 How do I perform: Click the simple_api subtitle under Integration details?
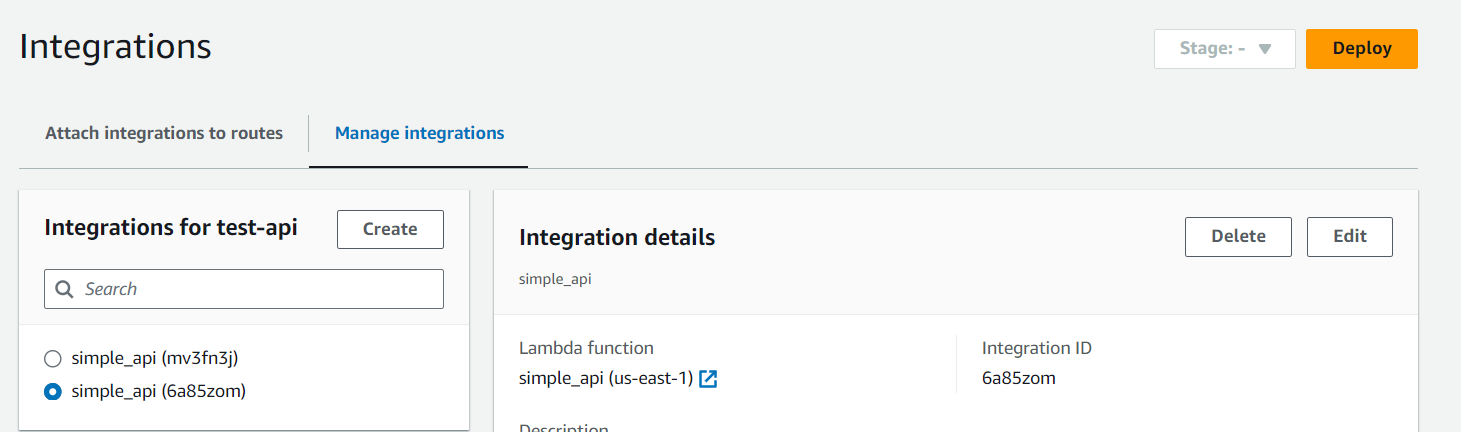(555, 279)
